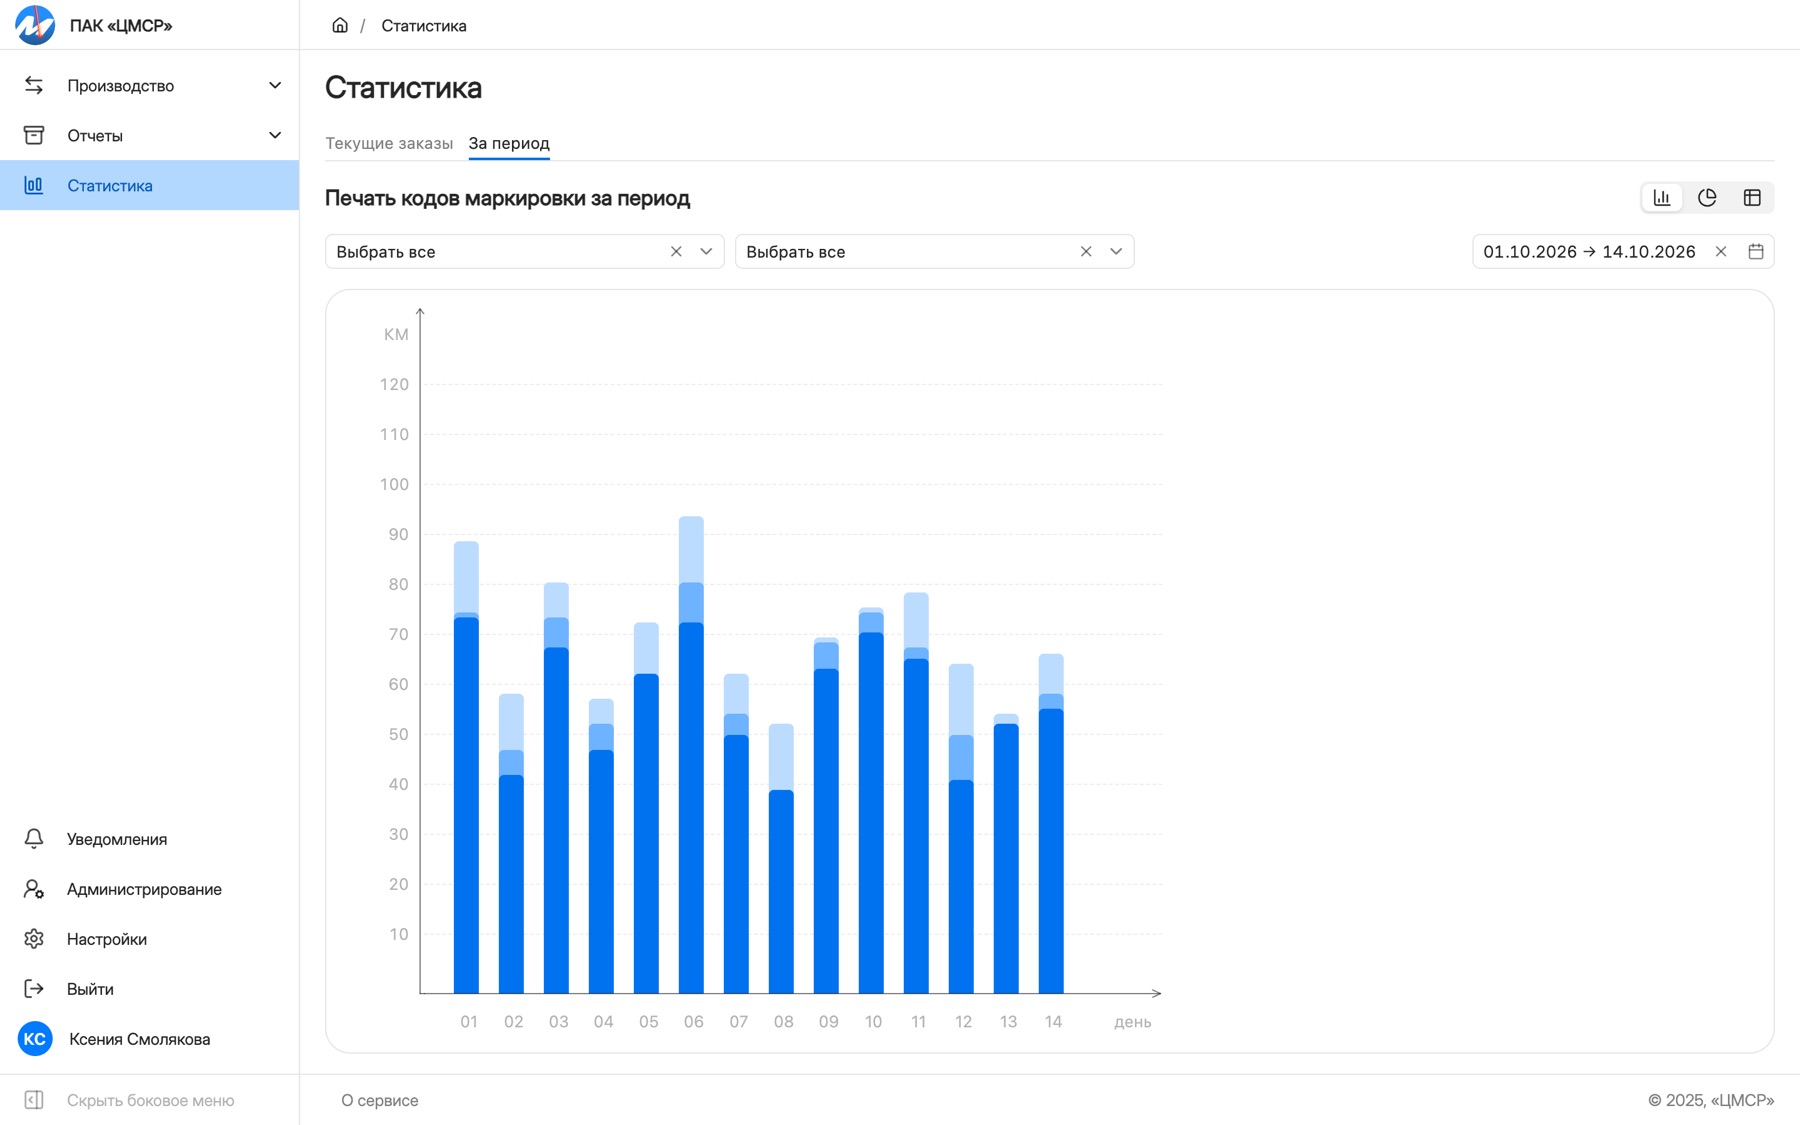
Task: Click the bar for day 06
Action: [x=691, y=755]
